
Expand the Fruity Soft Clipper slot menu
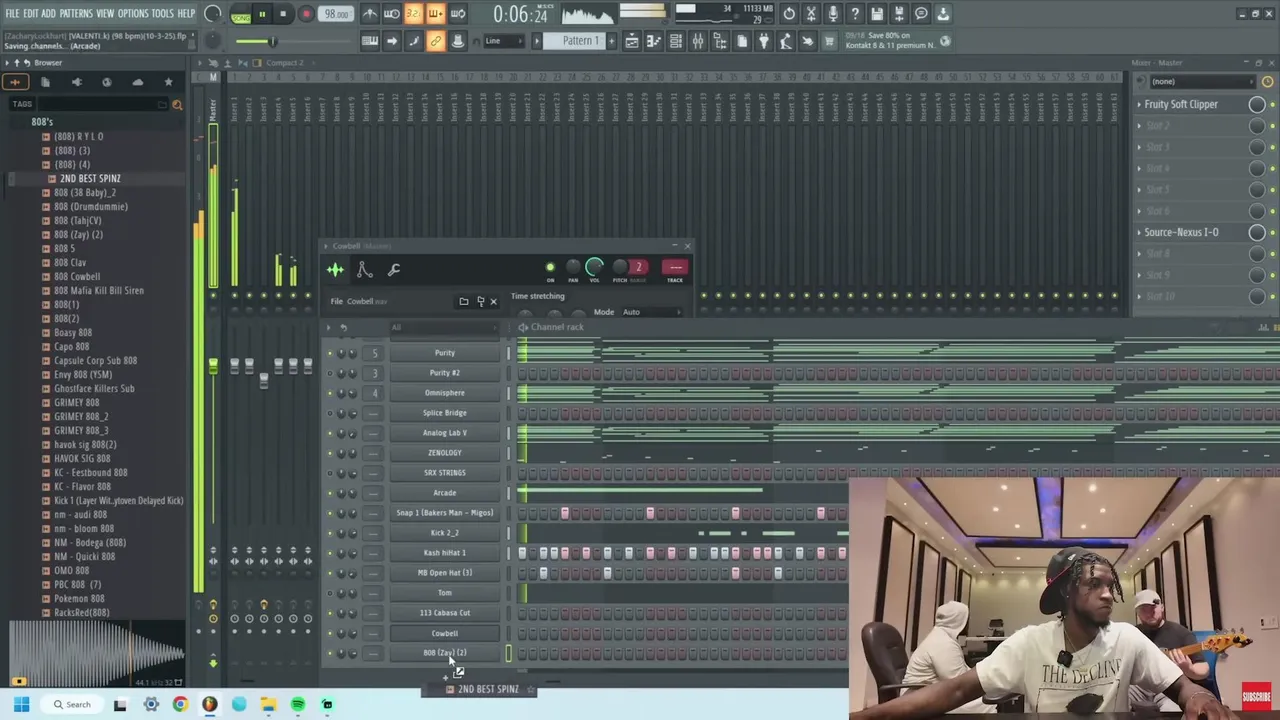tap(1139, 104)
